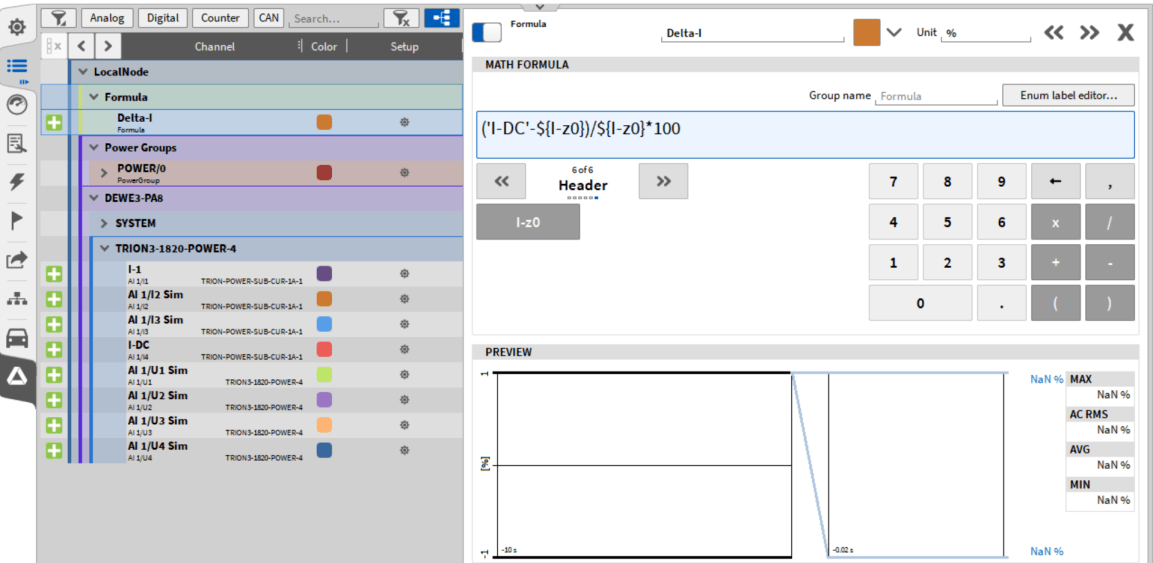Viewport: 1153px width, 563px height.
Task: Click the green plus beside I-1 channel
Action: pos(54,274)
